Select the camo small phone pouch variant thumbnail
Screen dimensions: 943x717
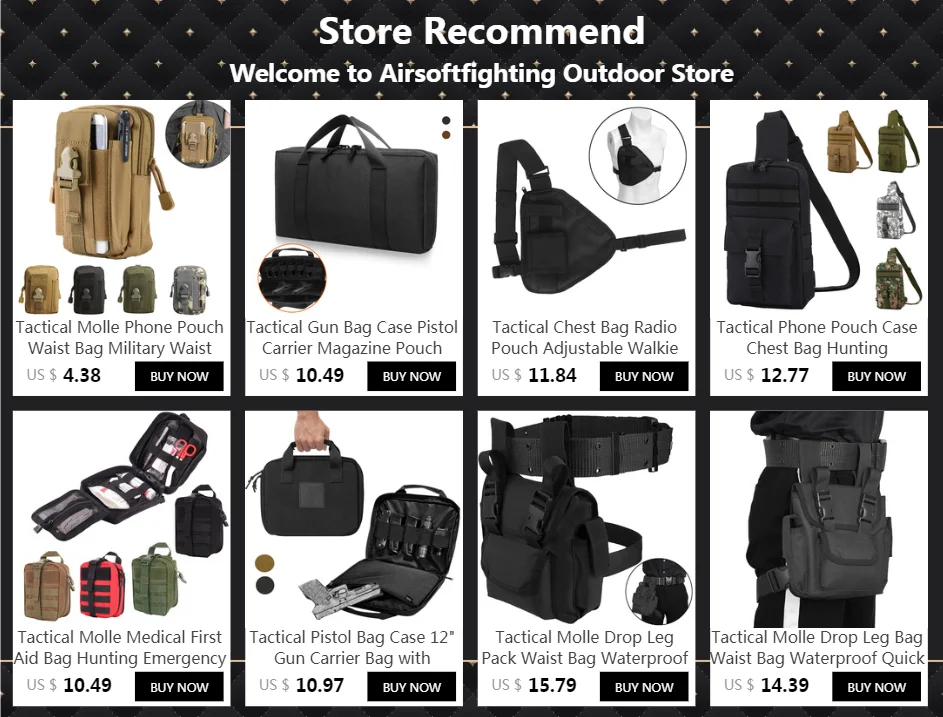(x=191, y=291)
